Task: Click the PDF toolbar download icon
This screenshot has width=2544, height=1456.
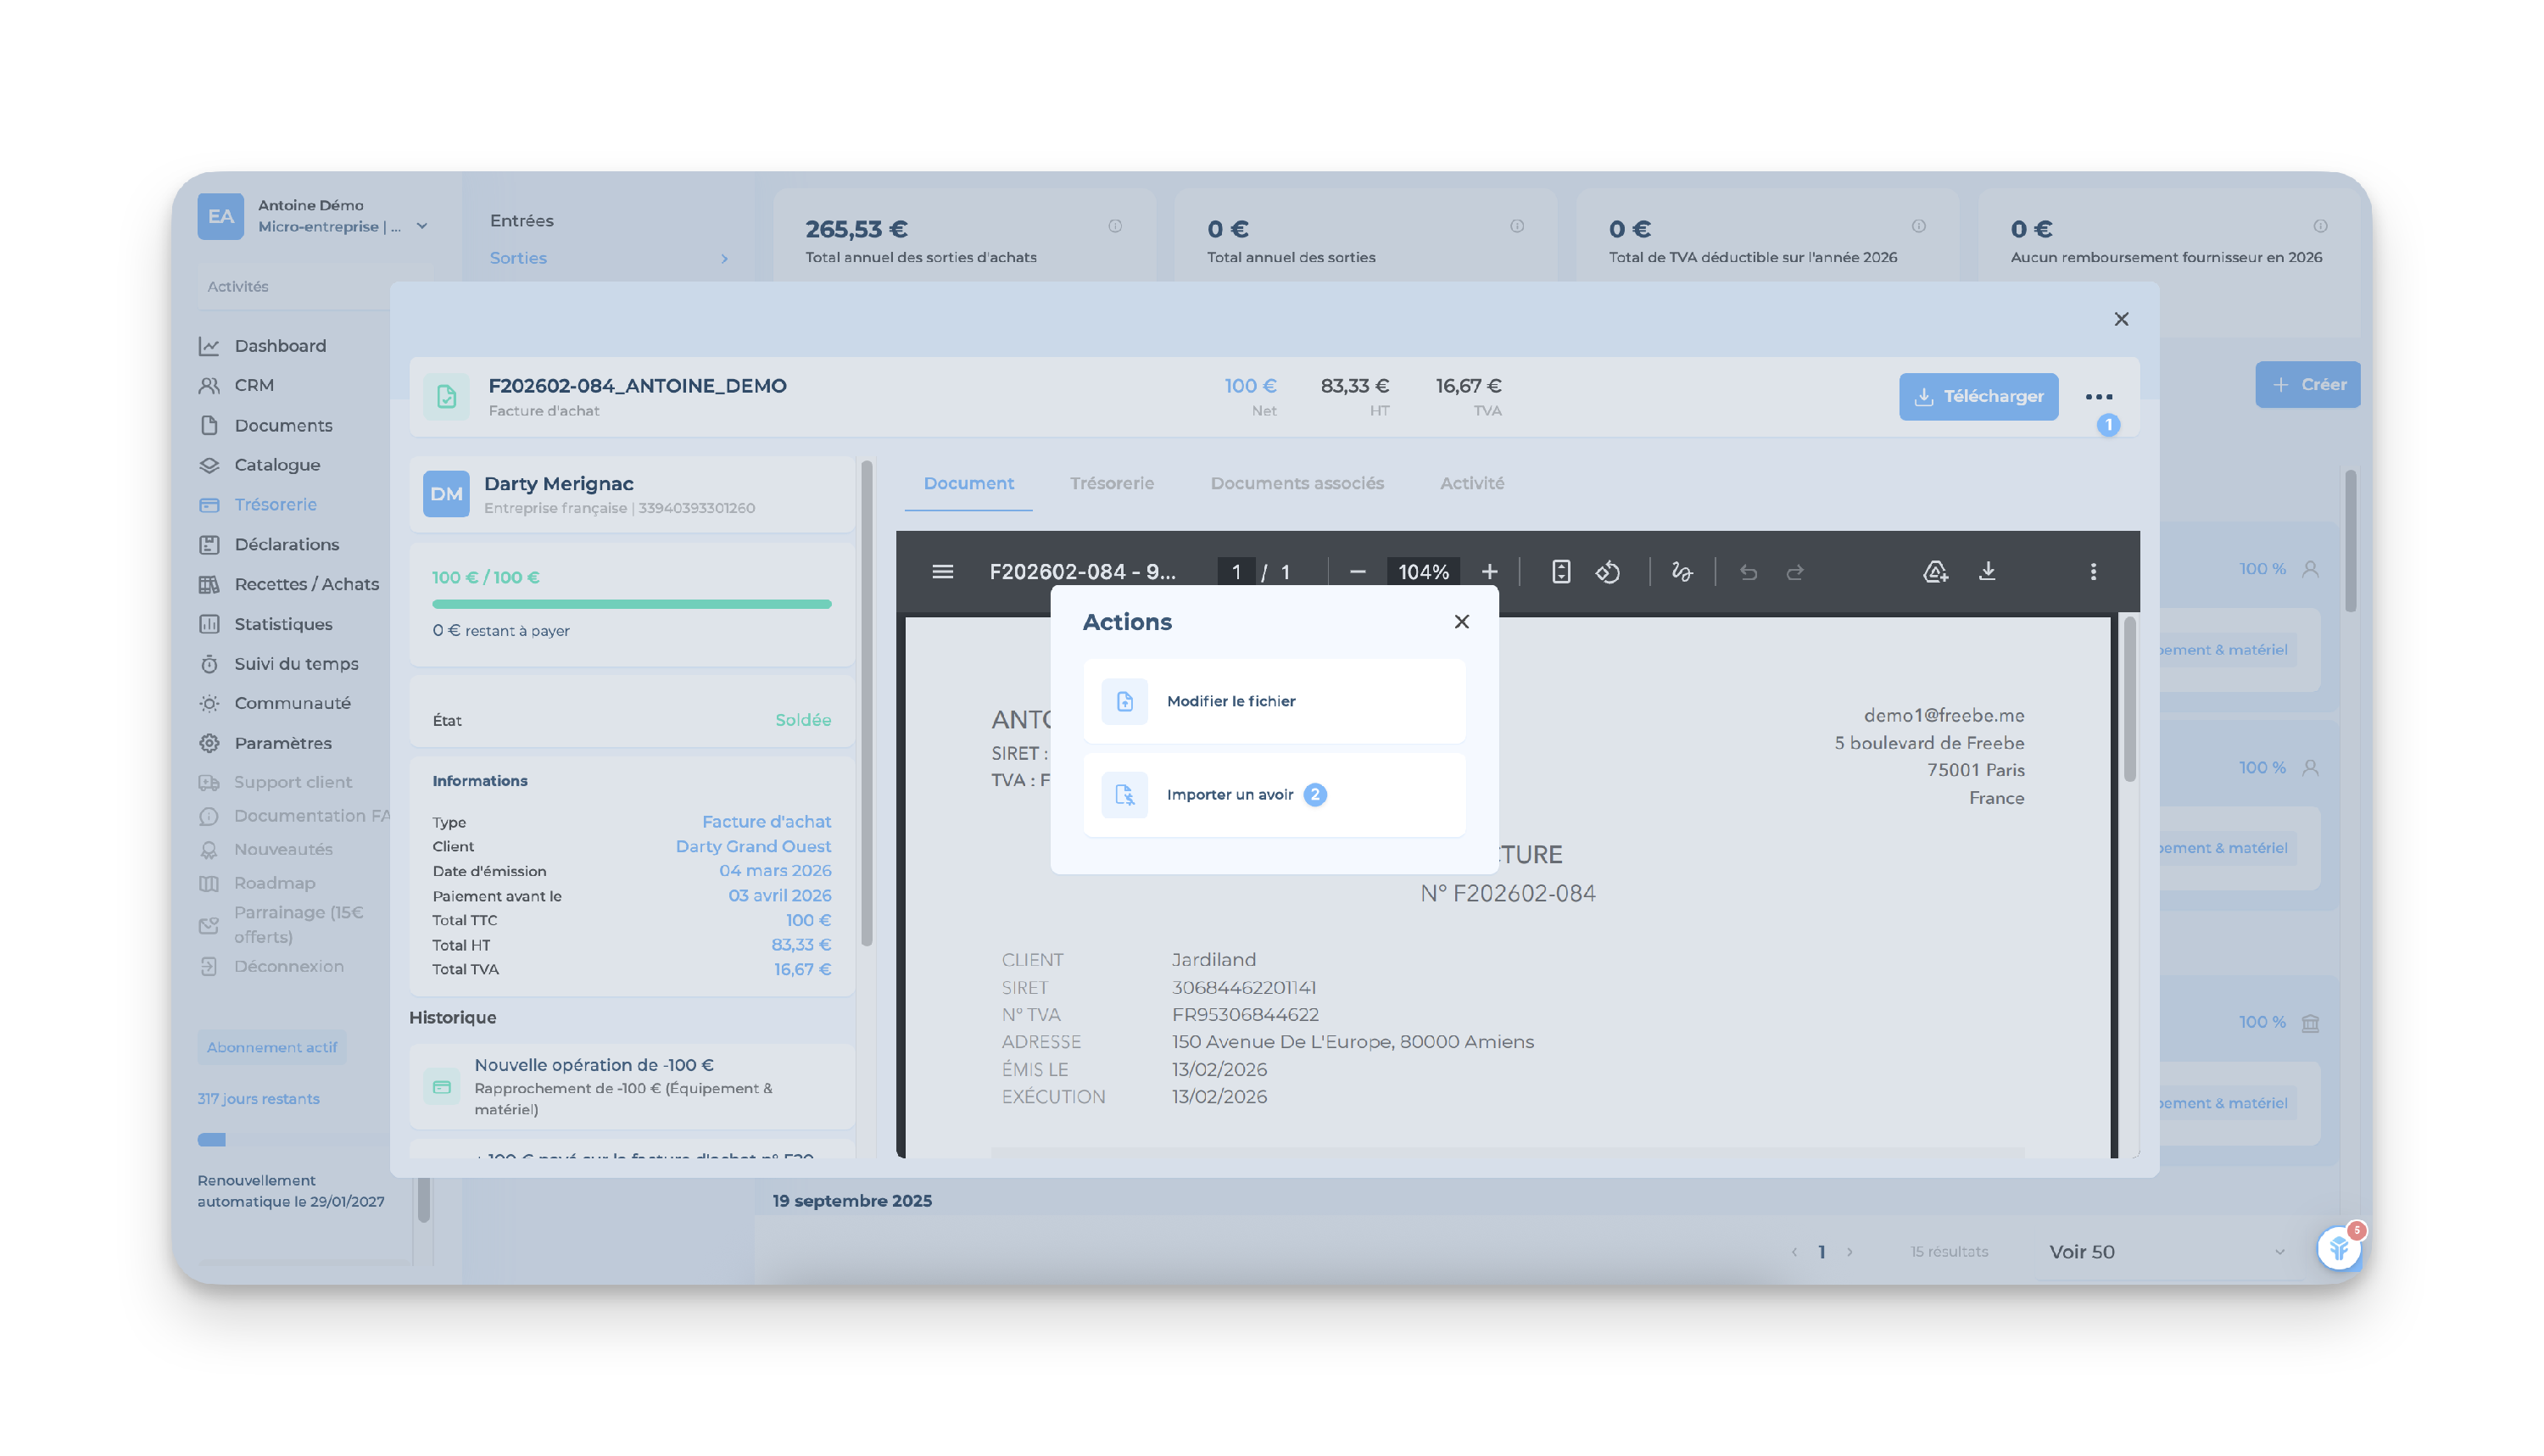Action: click(1987, 571)
